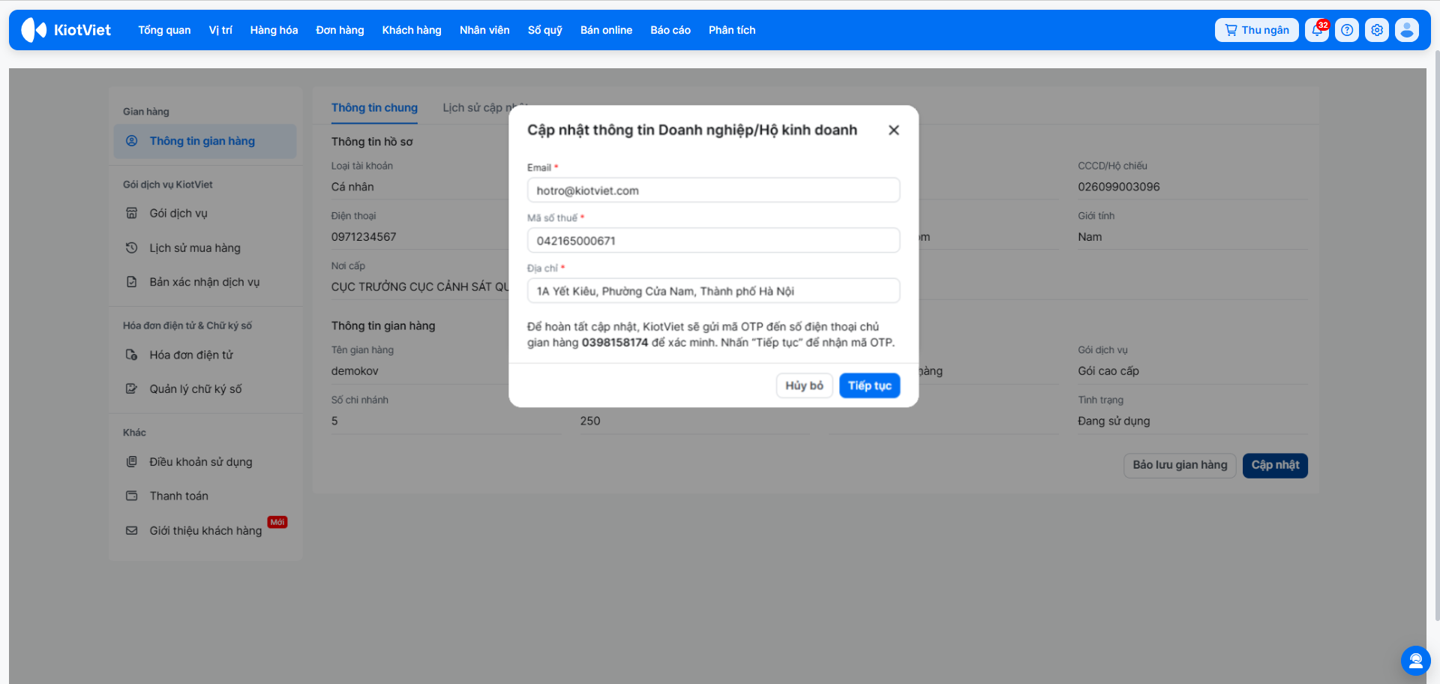This screenshot has width=1440, height=684.
Task: Click the Thu ngân button
Action: (x=1257, y=30)
